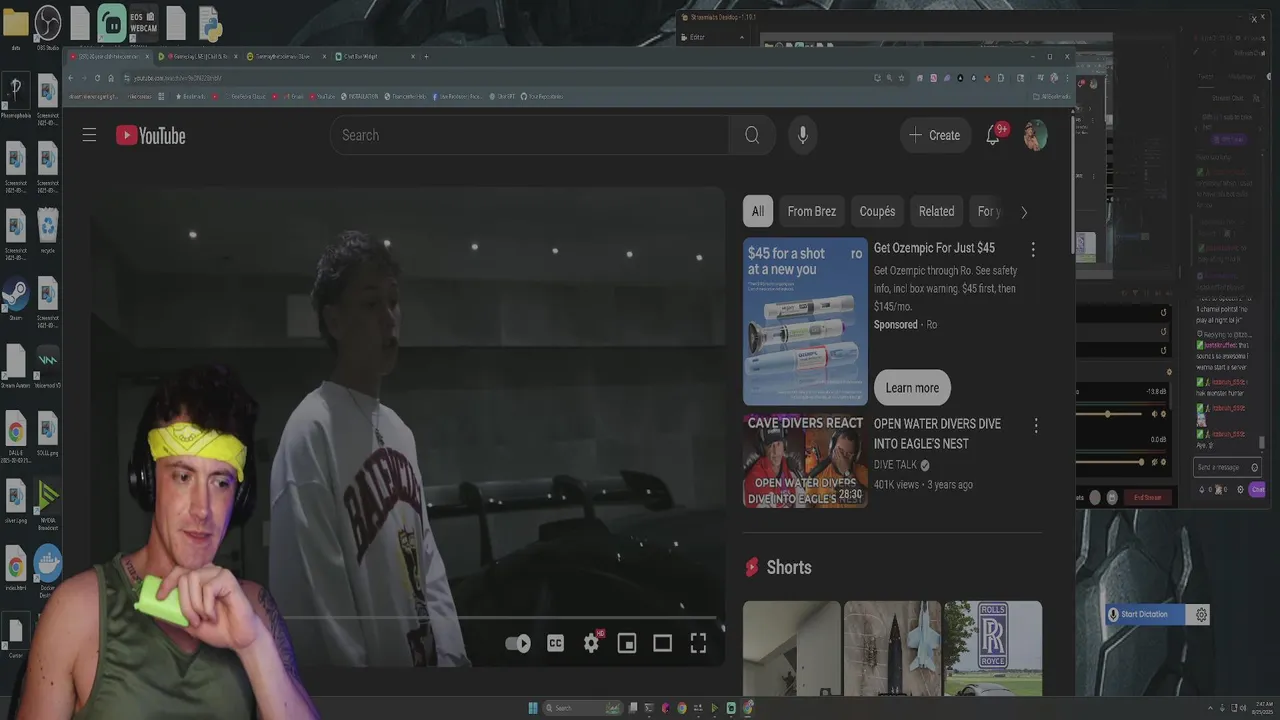Open a new Chrome tab
Viewport: 1280px width, 720px height.
point(426,57)
